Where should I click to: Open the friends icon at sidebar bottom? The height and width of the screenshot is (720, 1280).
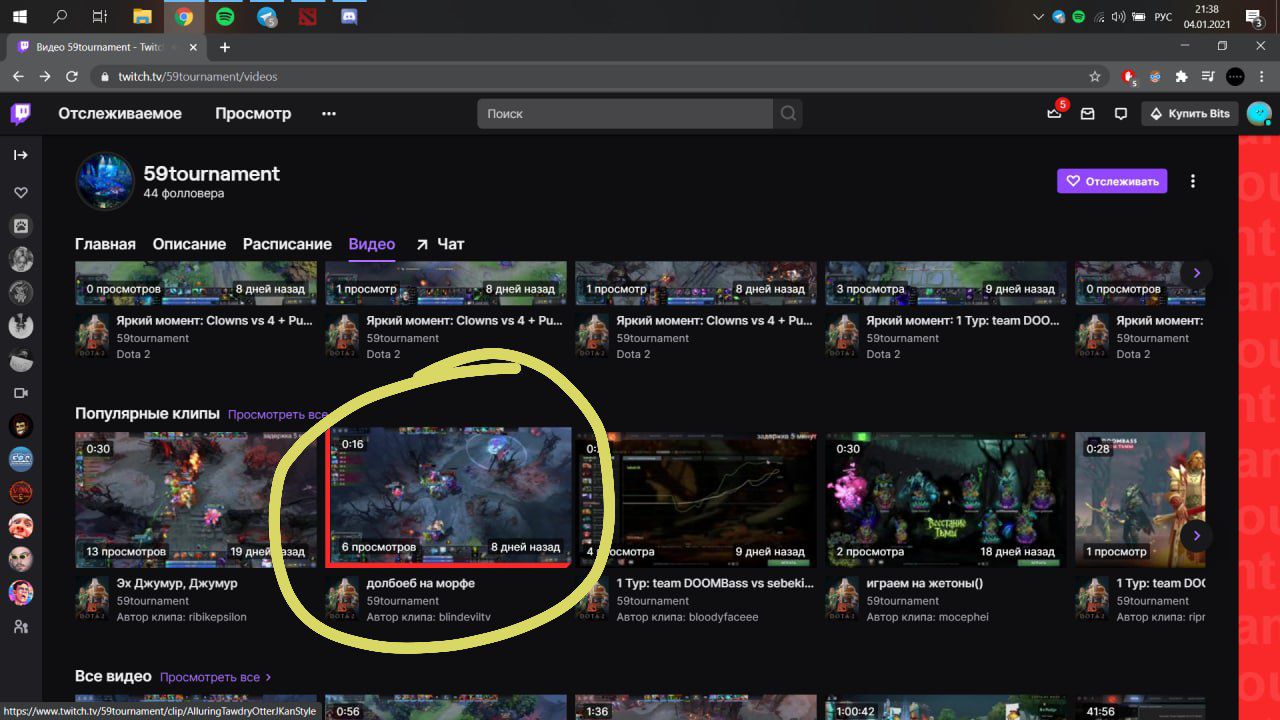point(21,627)
